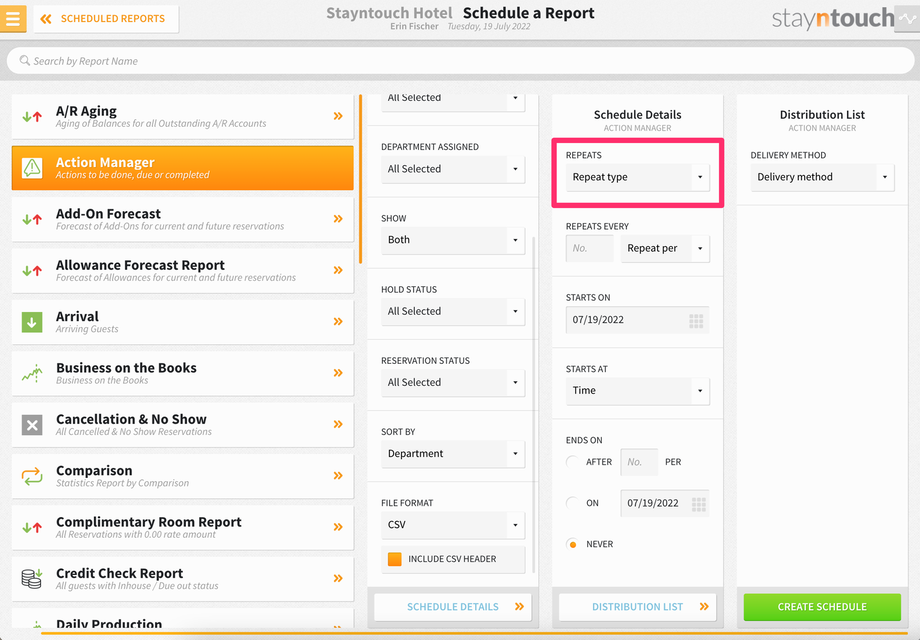Select the A/R Aging report
Image resolution: width=920 pixels, height=640 pixels.
pos(182,116)
